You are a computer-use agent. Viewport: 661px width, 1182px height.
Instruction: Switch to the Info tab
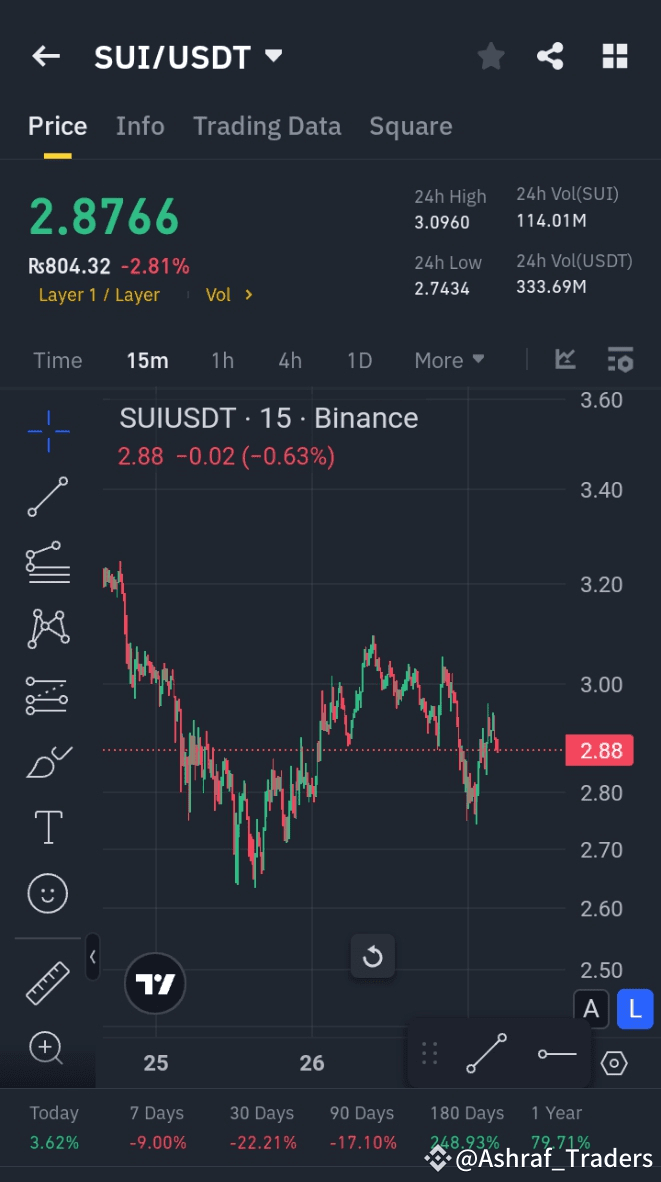(x=139, y=126)
